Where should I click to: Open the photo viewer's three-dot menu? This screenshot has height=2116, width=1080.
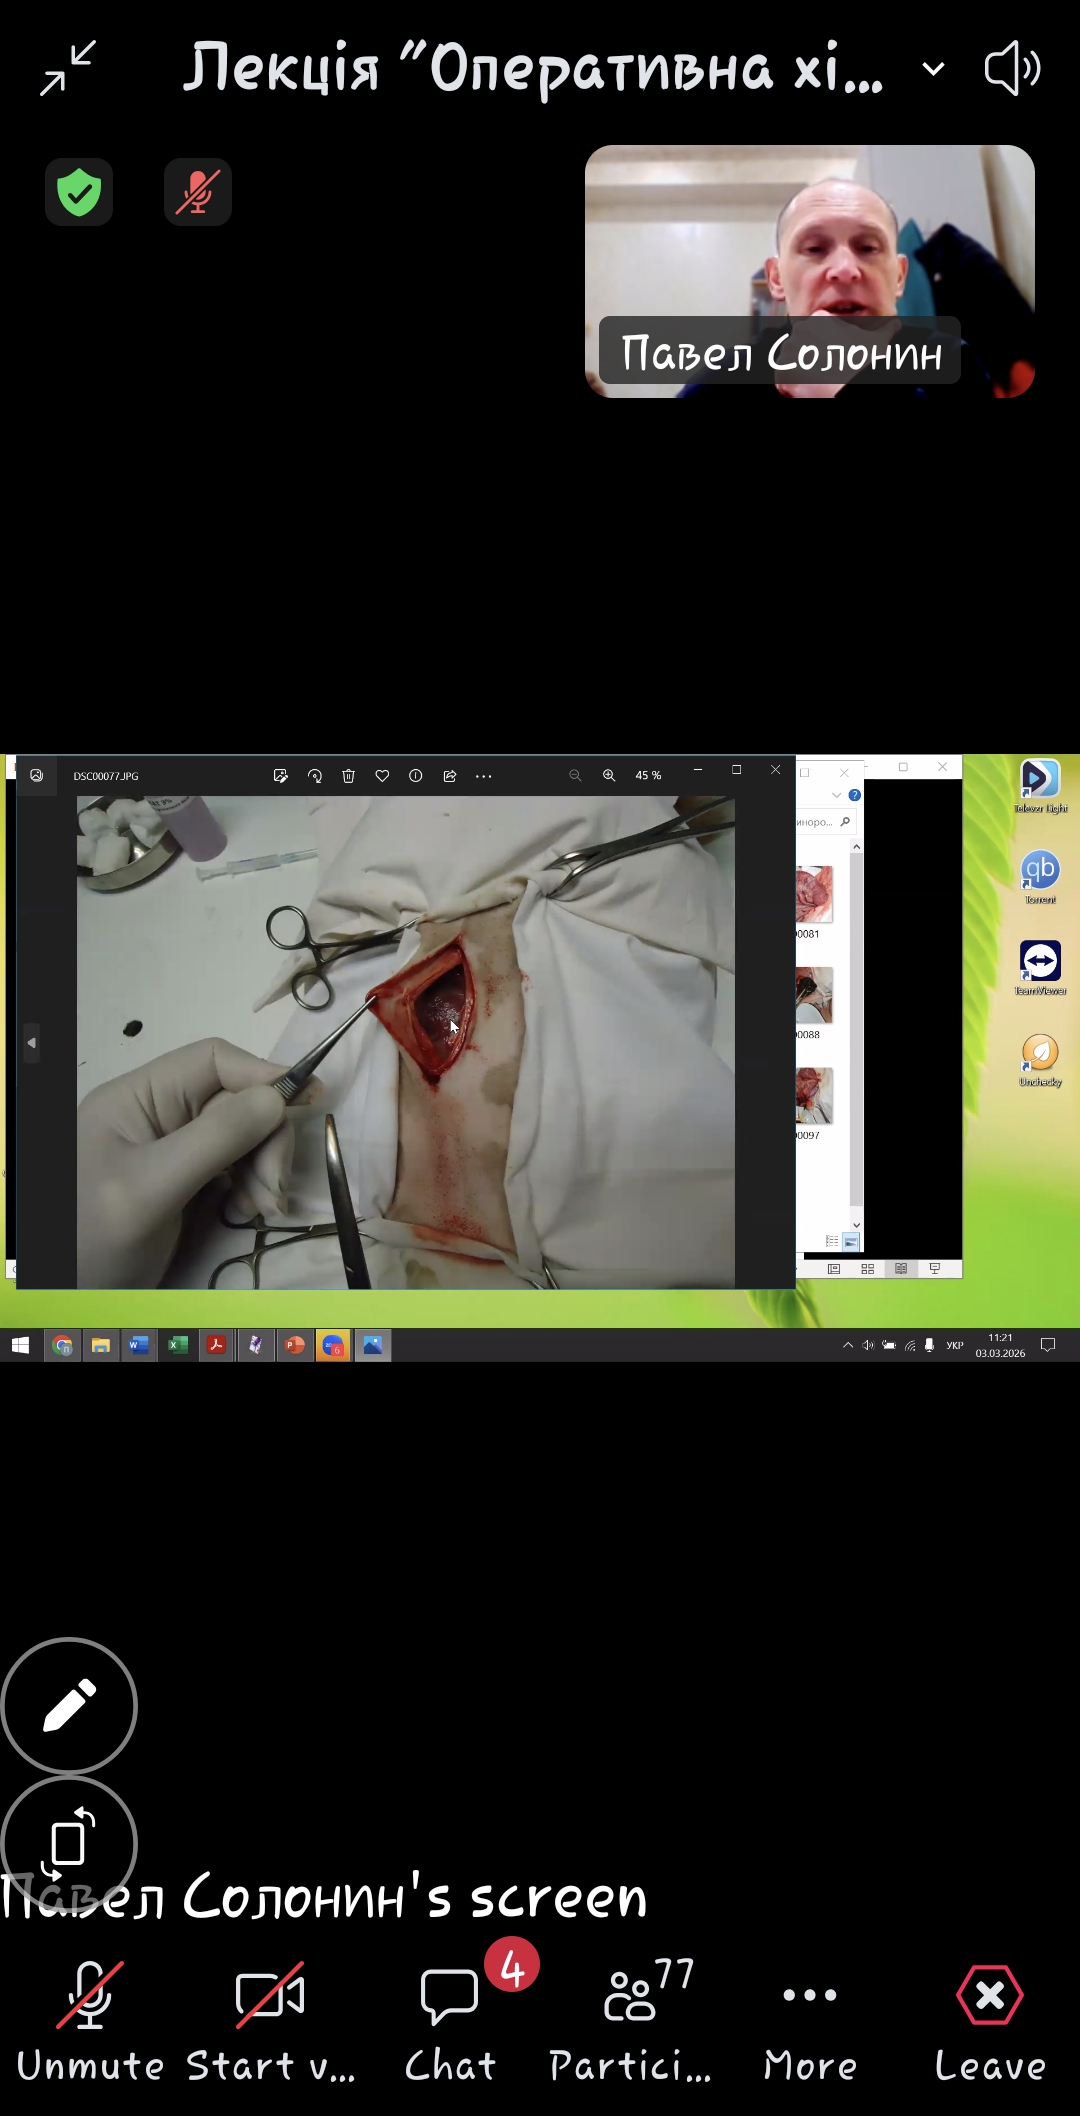point(484,776)
